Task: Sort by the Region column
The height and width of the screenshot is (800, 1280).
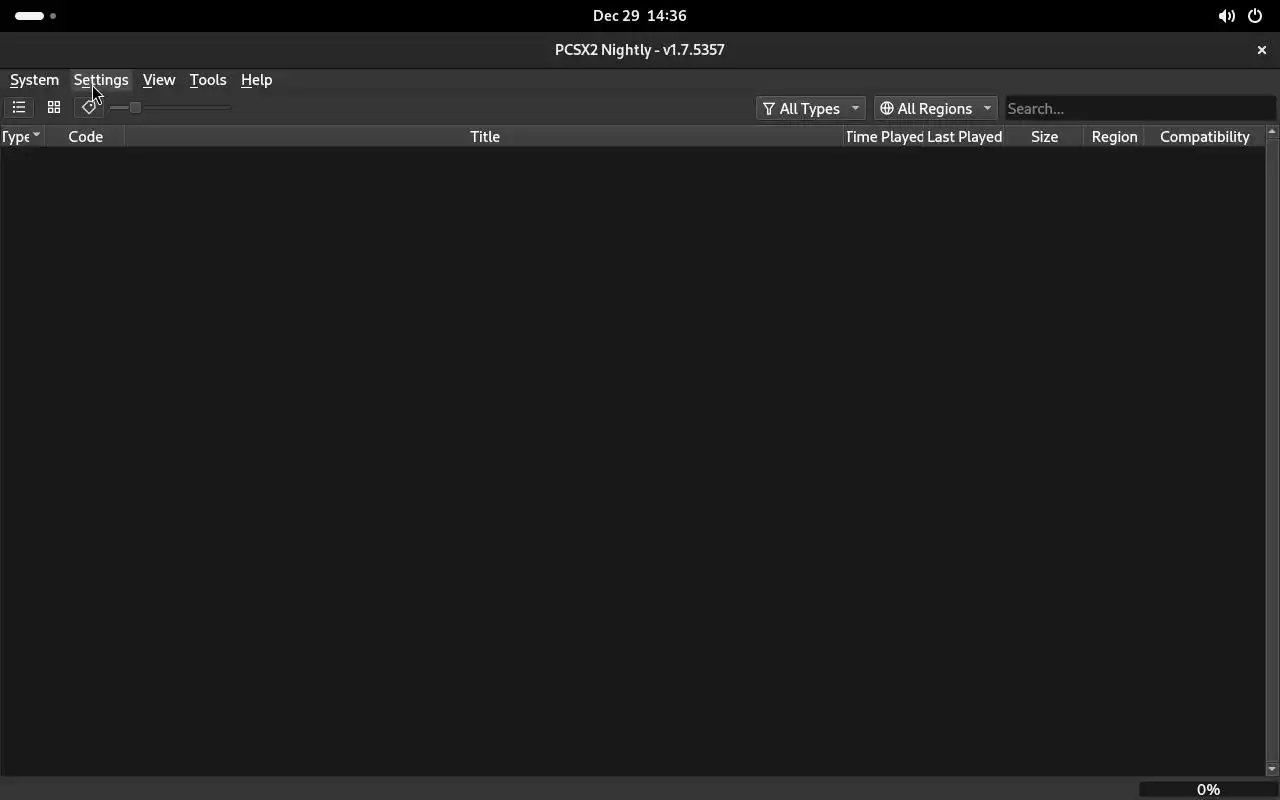Action: [1114, 137]
